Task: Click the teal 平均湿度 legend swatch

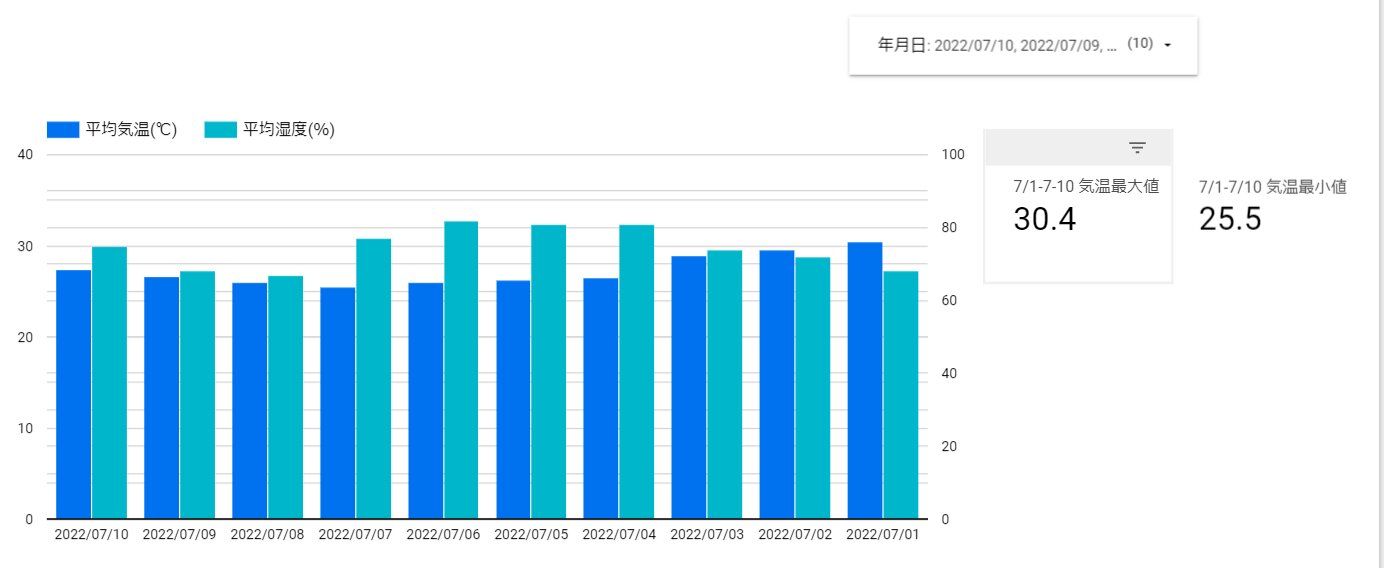Action: (x=221, y=130)
